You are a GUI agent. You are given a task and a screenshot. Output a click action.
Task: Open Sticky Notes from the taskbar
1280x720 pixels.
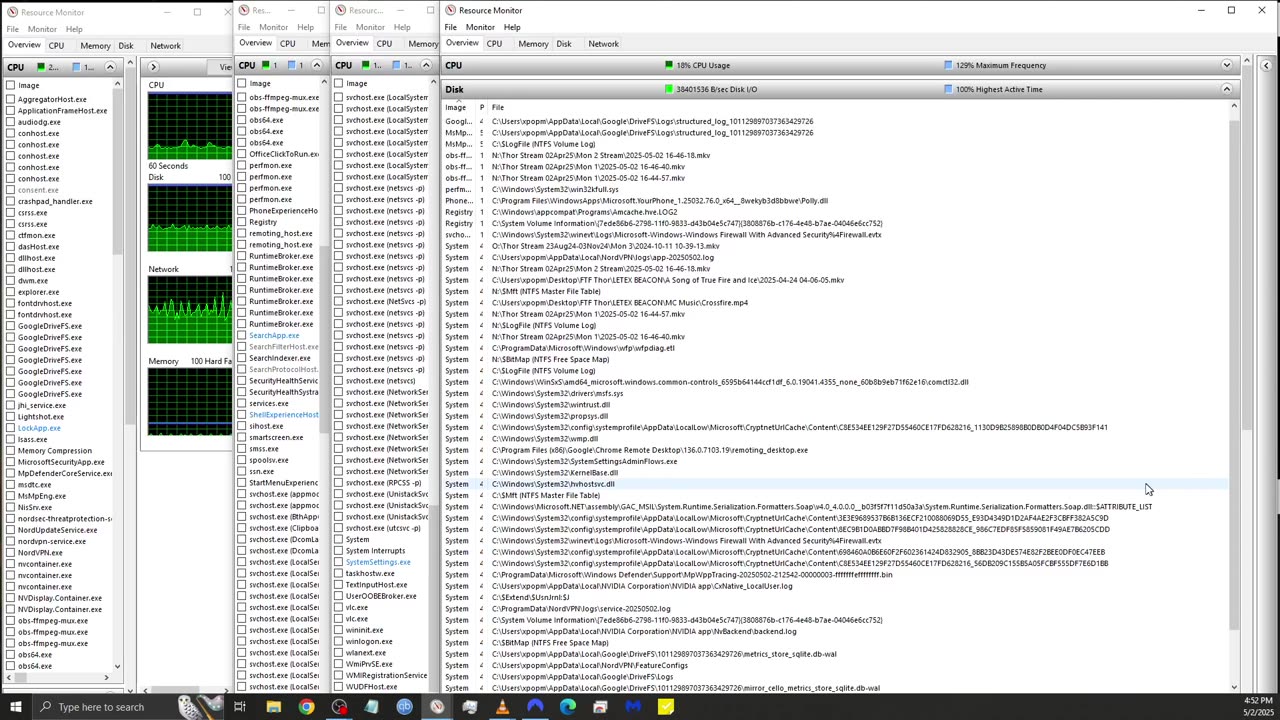coord(666,707)
